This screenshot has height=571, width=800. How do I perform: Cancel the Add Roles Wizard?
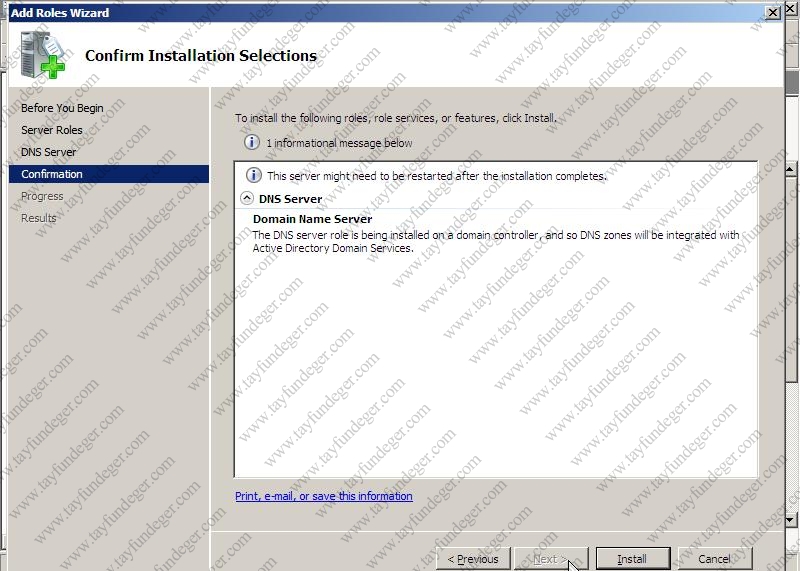click(x=715, y=559)
